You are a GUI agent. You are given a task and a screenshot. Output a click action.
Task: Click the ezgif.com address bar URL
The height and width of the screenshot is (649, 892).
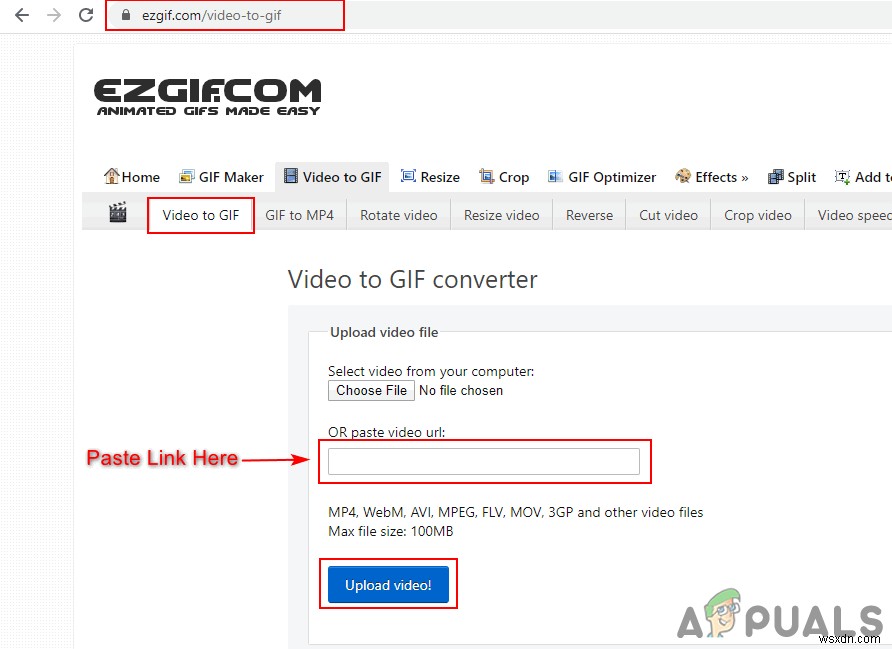pos(211,15)
